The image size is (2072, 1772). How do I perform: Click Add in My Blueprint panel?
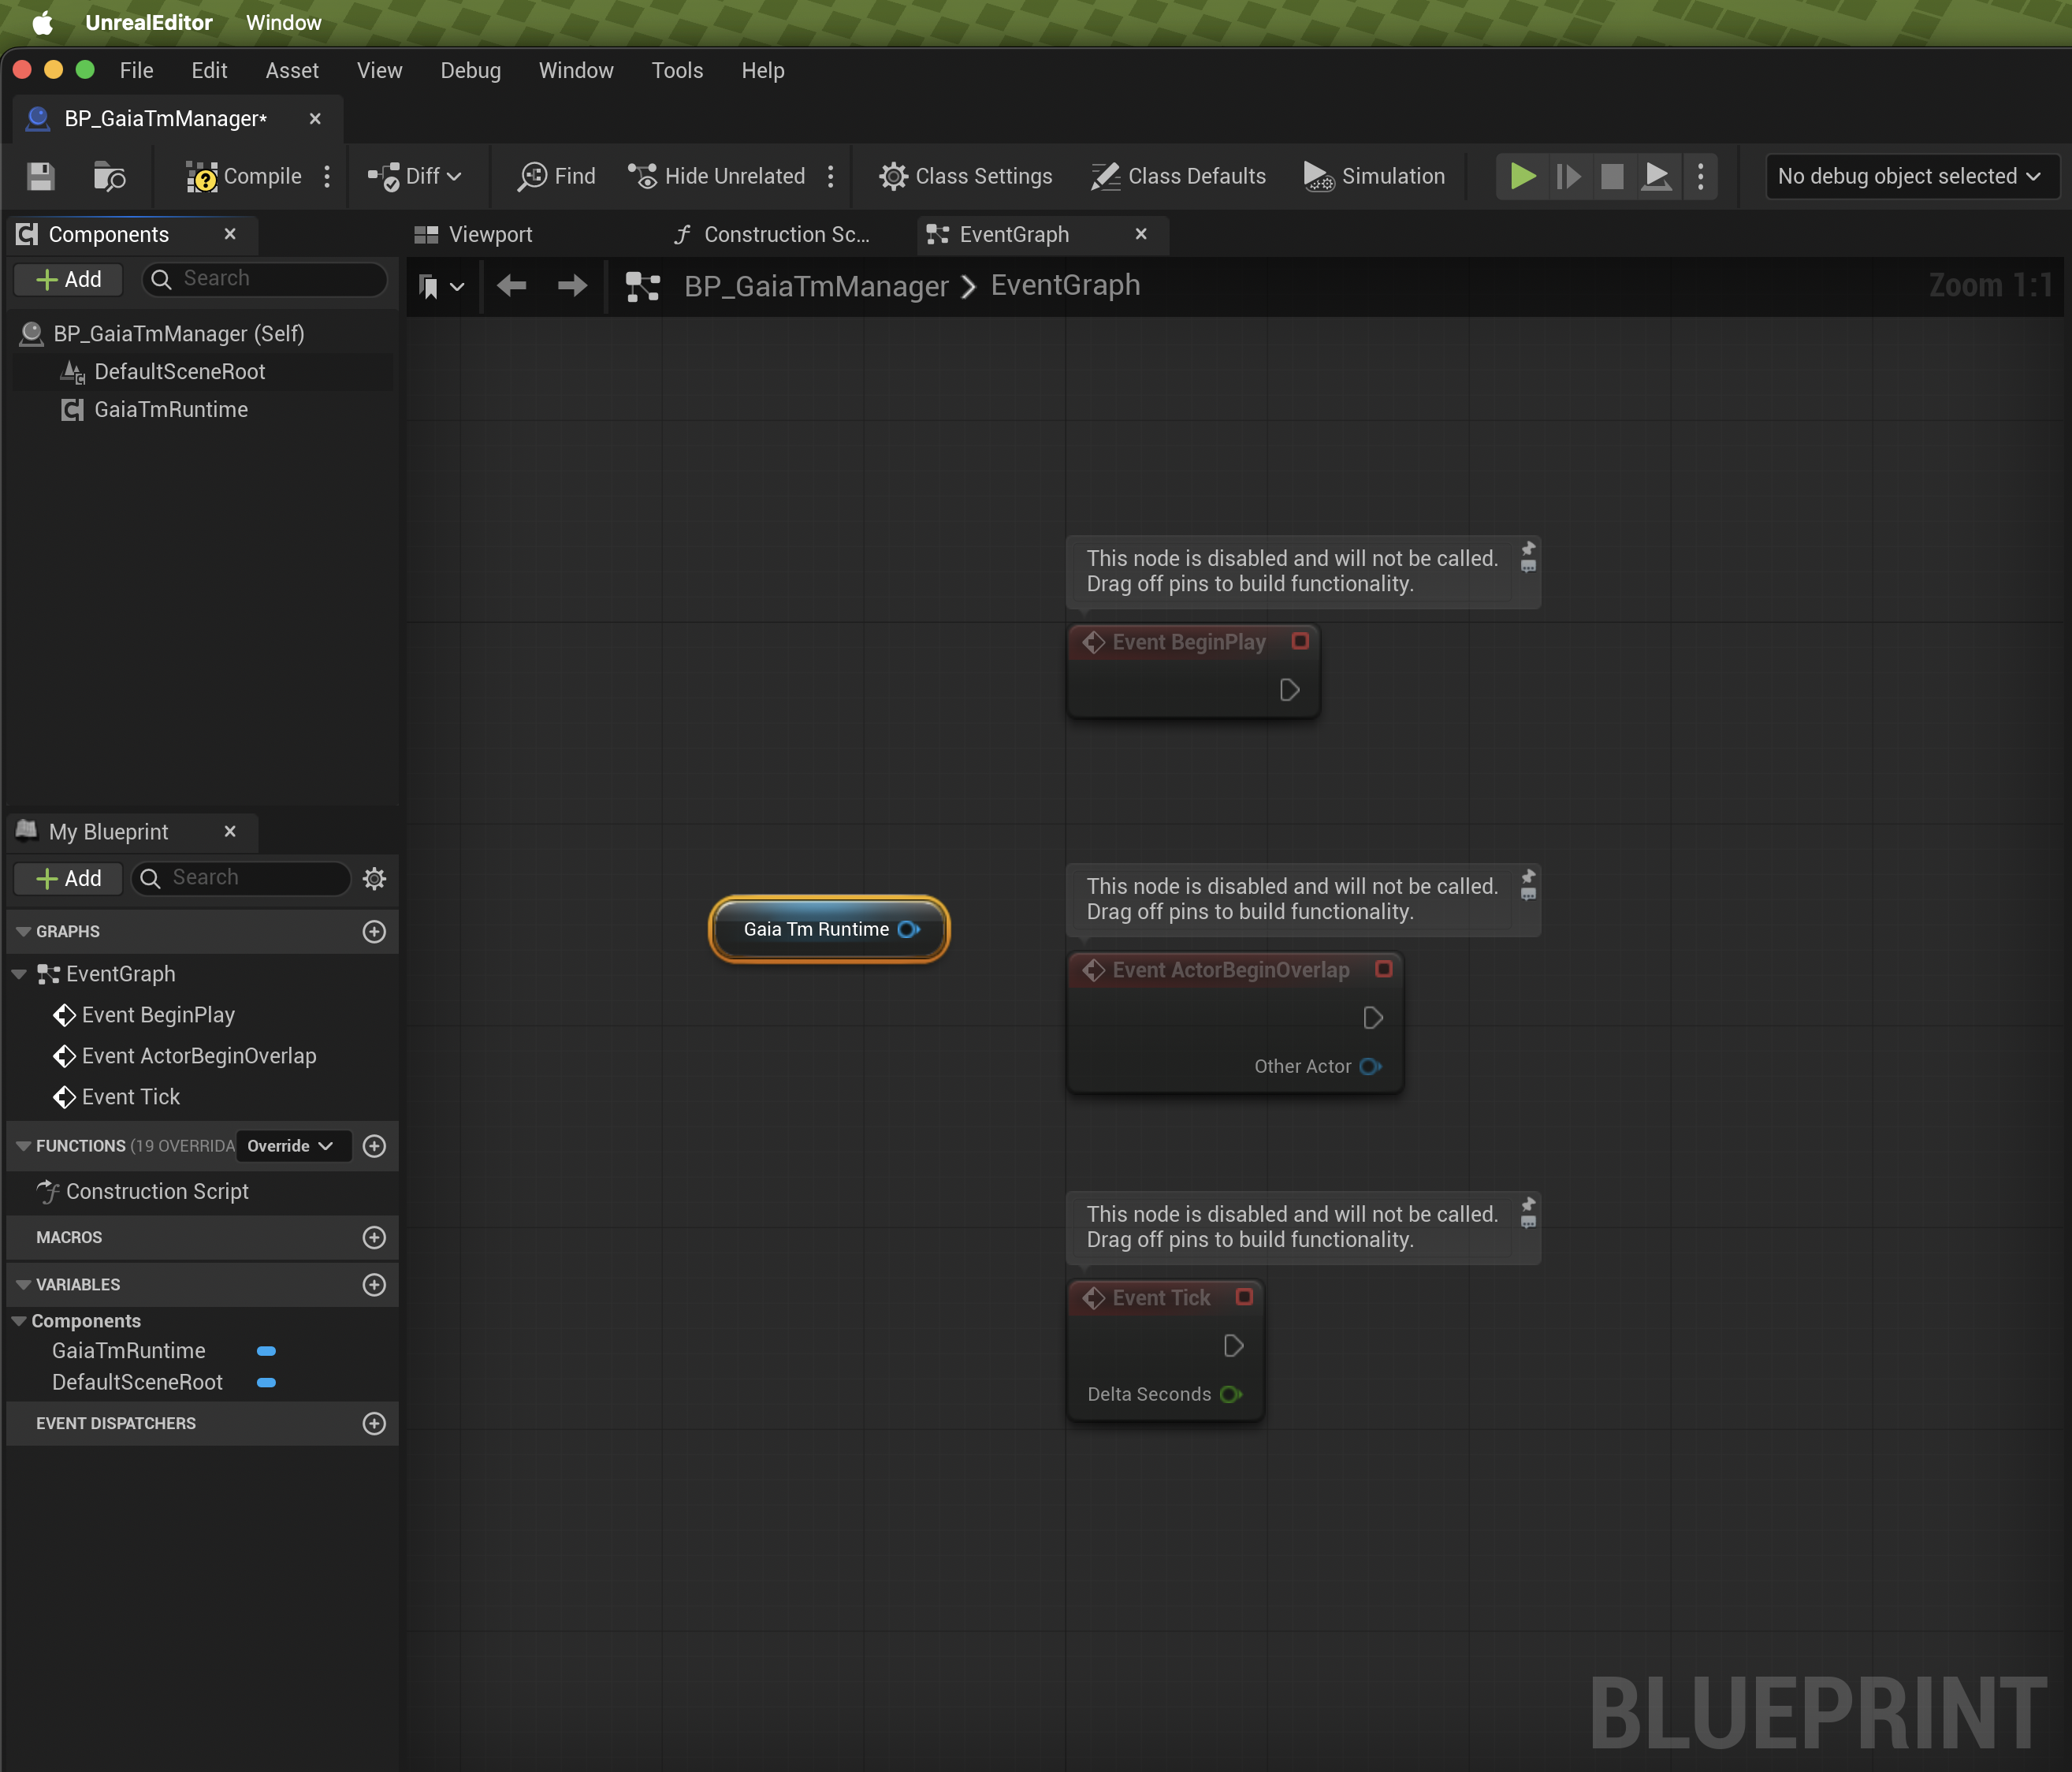68,878
